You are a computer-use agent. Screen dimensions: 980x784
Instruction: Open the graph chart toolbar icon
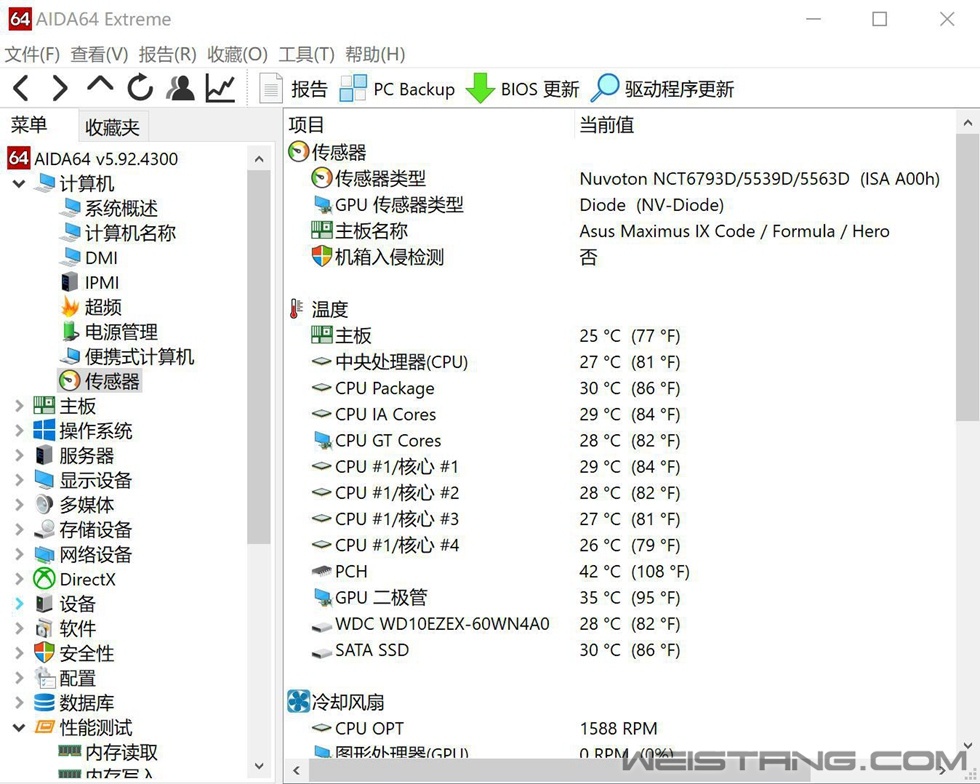(x=221, y=89)
